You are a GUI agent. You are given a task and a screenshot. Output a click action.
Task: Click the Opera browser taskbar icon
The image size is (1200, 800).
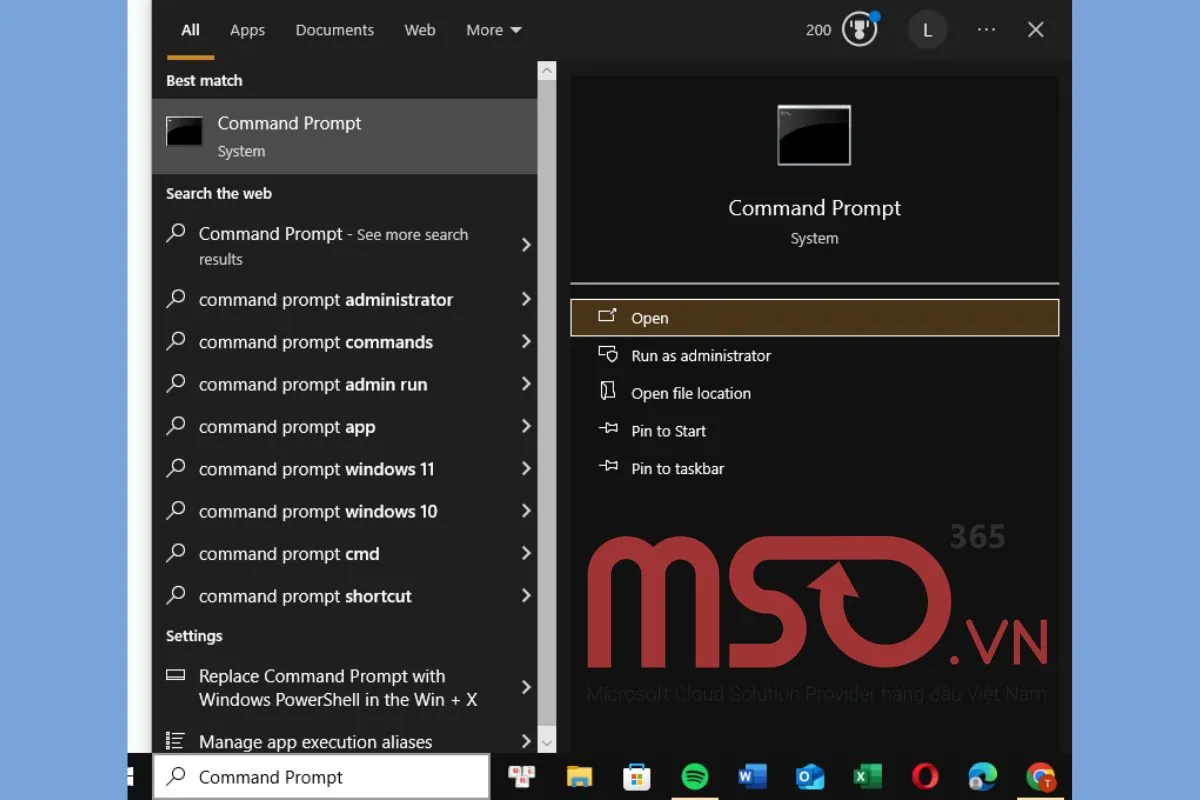pyautogui.click(x=925, y=777)
